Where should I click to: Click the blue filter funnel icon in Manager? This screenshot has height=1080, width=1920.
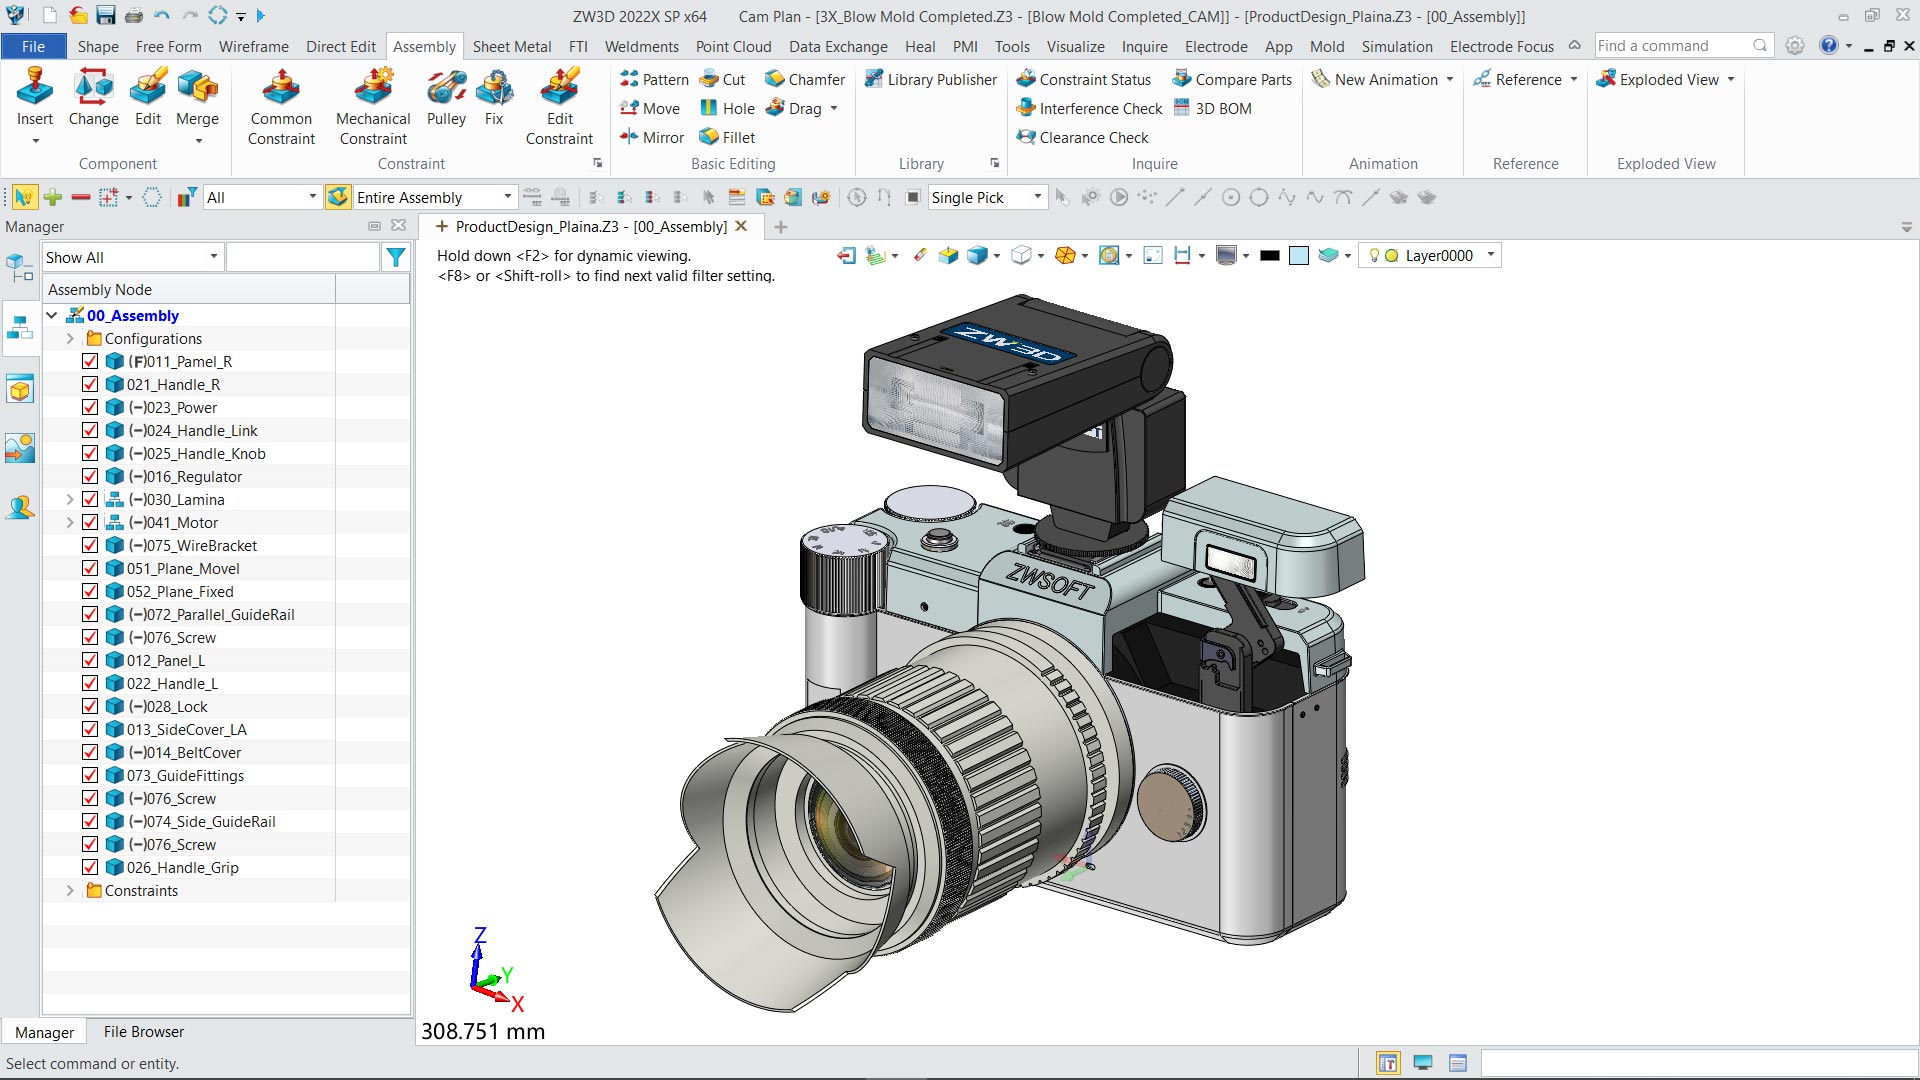396,258
